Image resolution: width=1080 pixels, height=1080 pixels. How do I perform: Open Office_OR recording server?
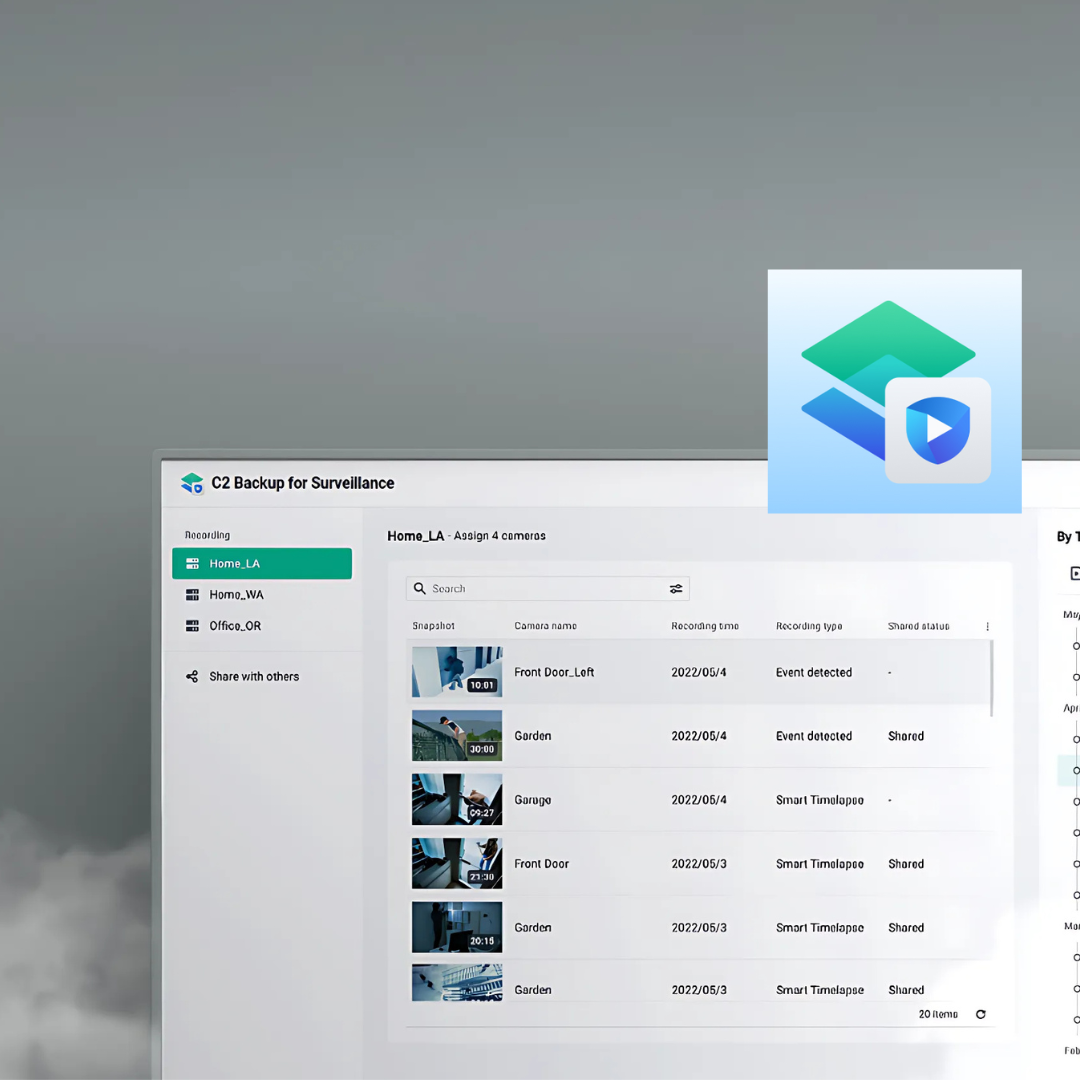point(235,626)
